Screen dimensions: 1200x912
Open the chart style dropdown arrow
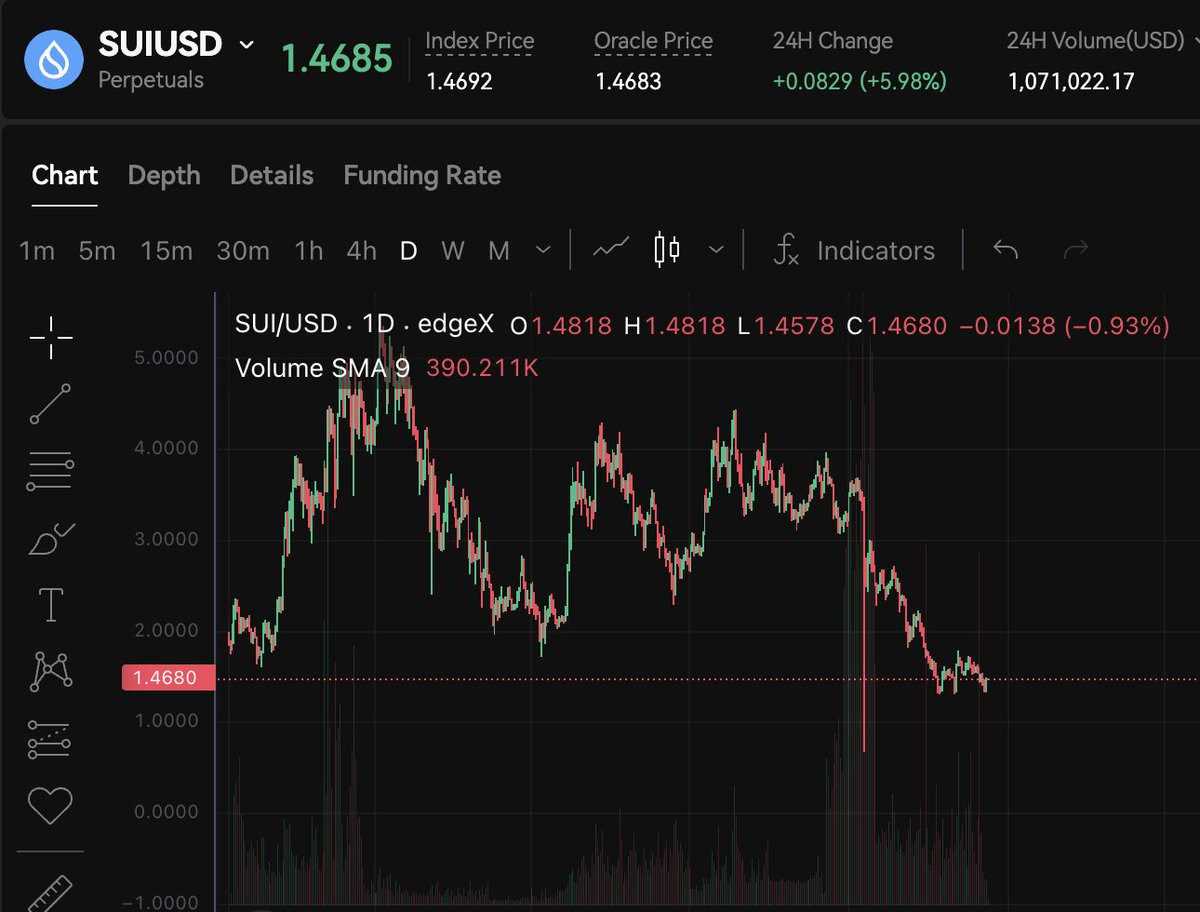pos(715,250)
